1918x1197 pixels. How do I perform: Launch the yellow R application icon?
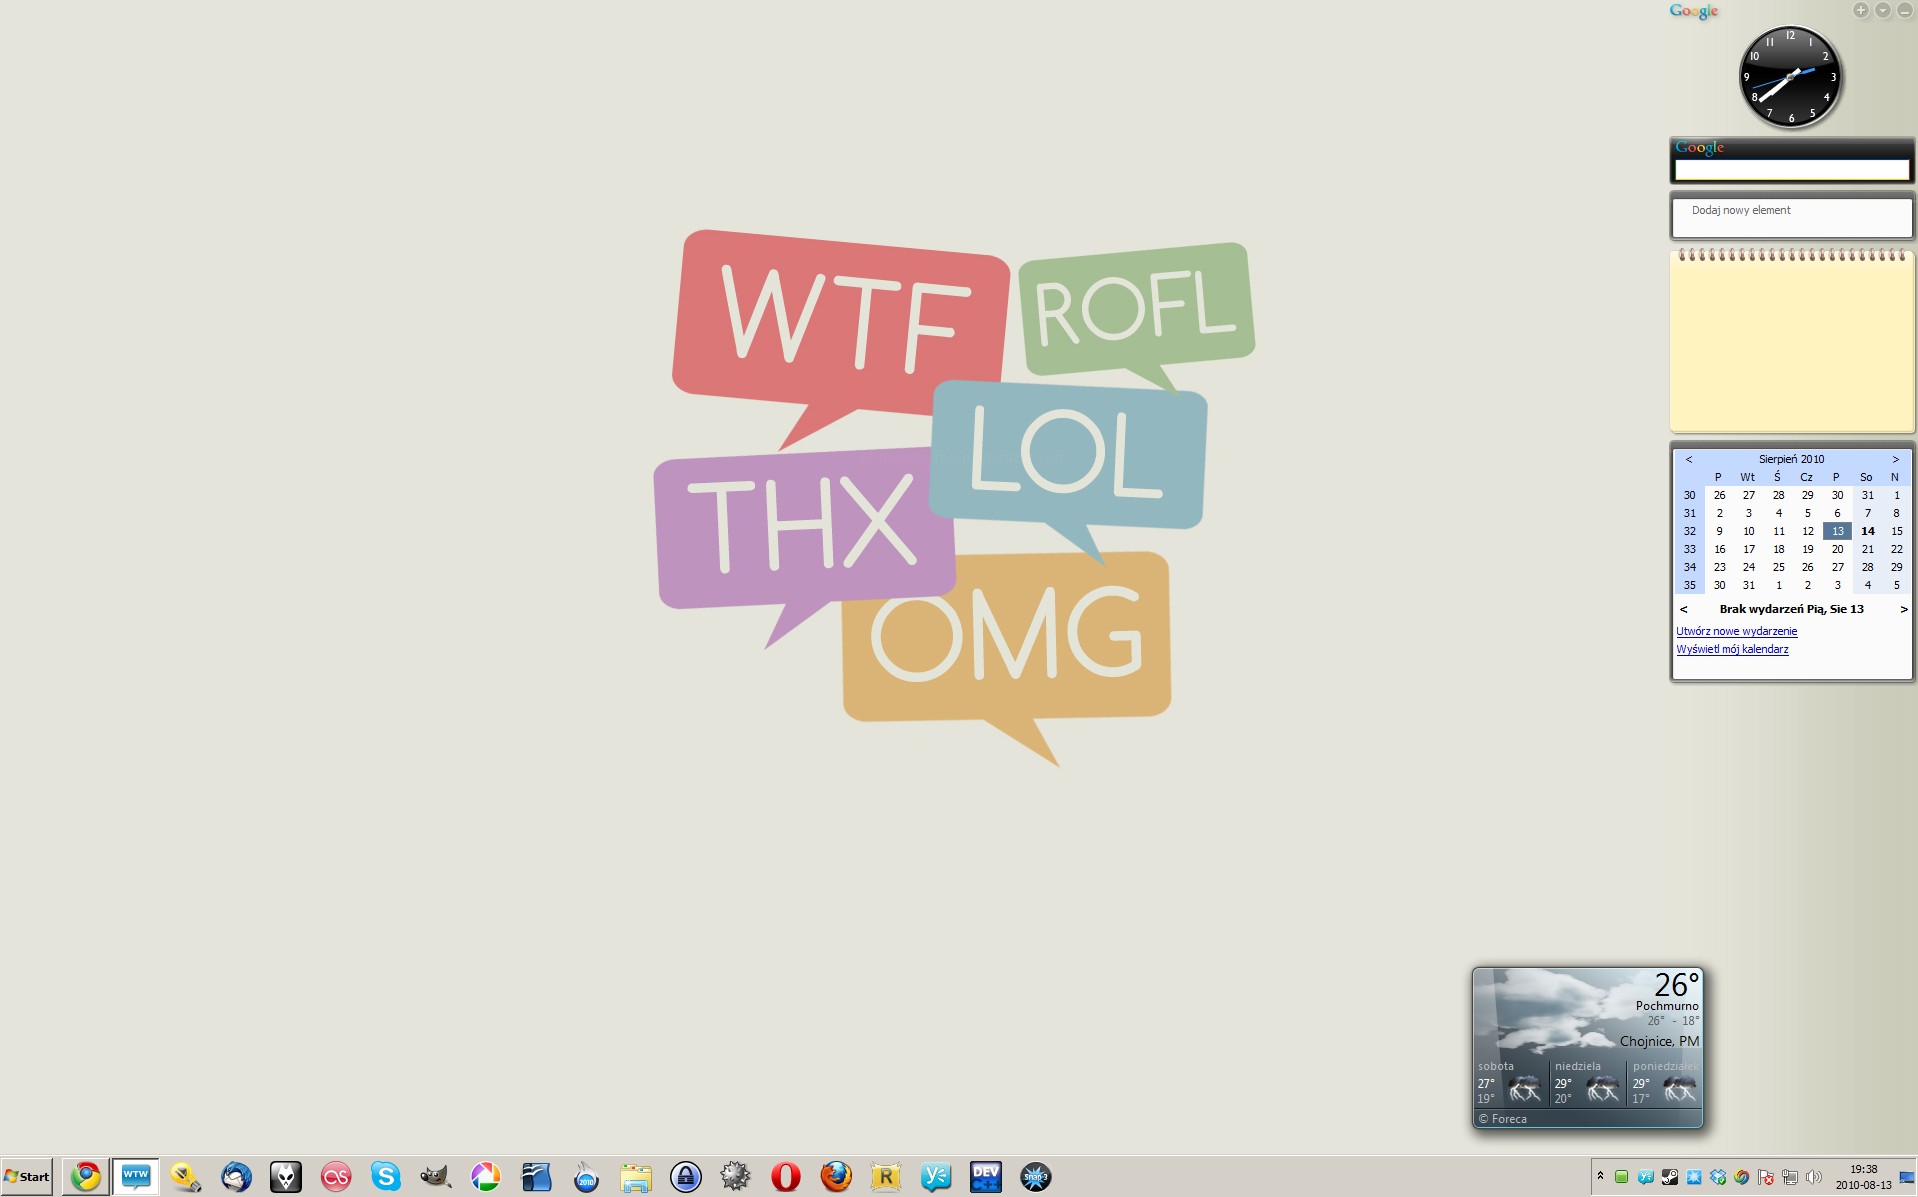pyautogui.click(x=886, y=1177)
